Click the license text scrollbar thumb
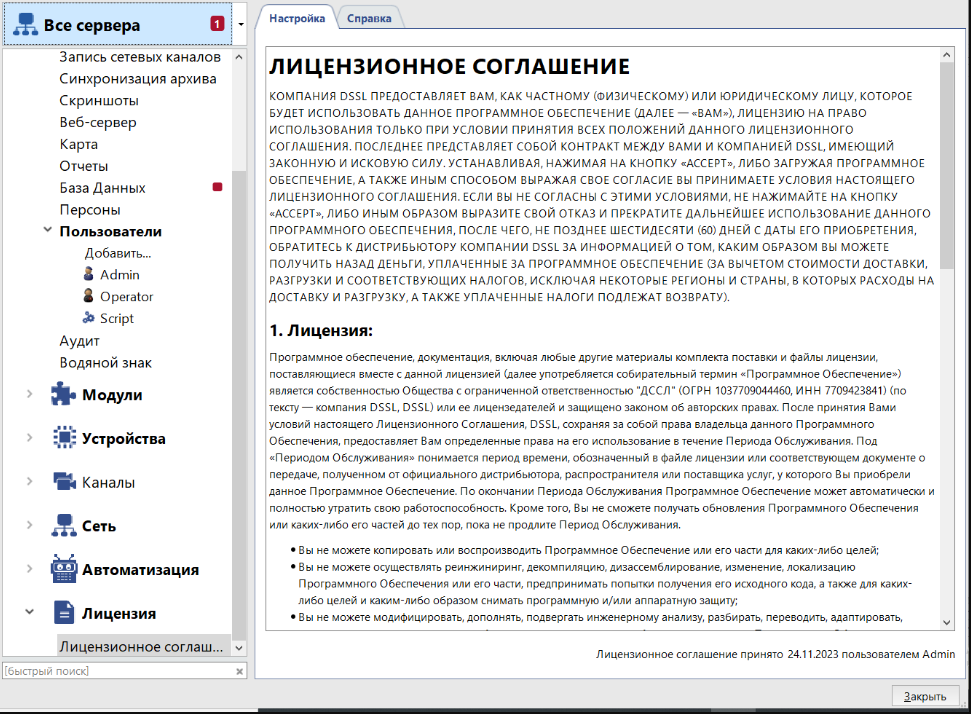 point(946,165)
